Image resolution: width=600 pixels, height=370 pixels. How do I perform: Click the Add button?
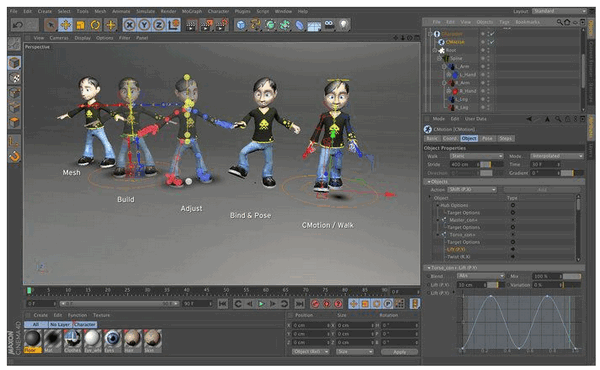(542, 190)
